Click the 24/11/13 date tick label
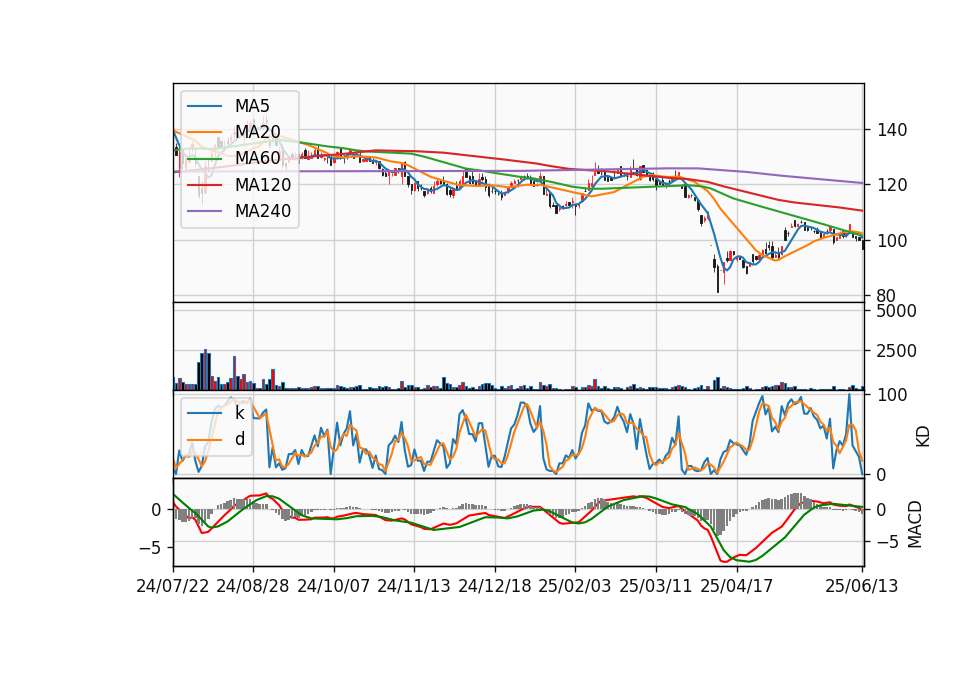 pyautogui.click(x=414, y=586)
